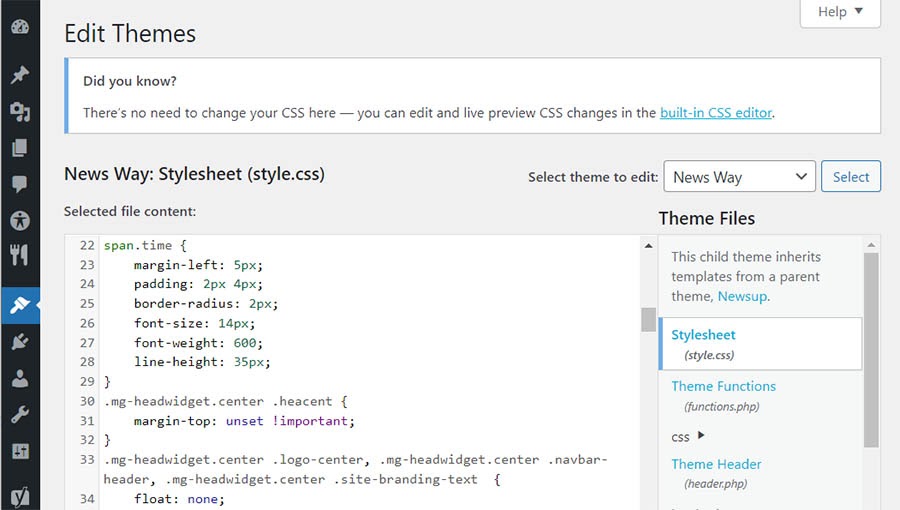Click the code editor scrollbar up arrow
The image size is (900, 510).
click(x=649, y=246)
